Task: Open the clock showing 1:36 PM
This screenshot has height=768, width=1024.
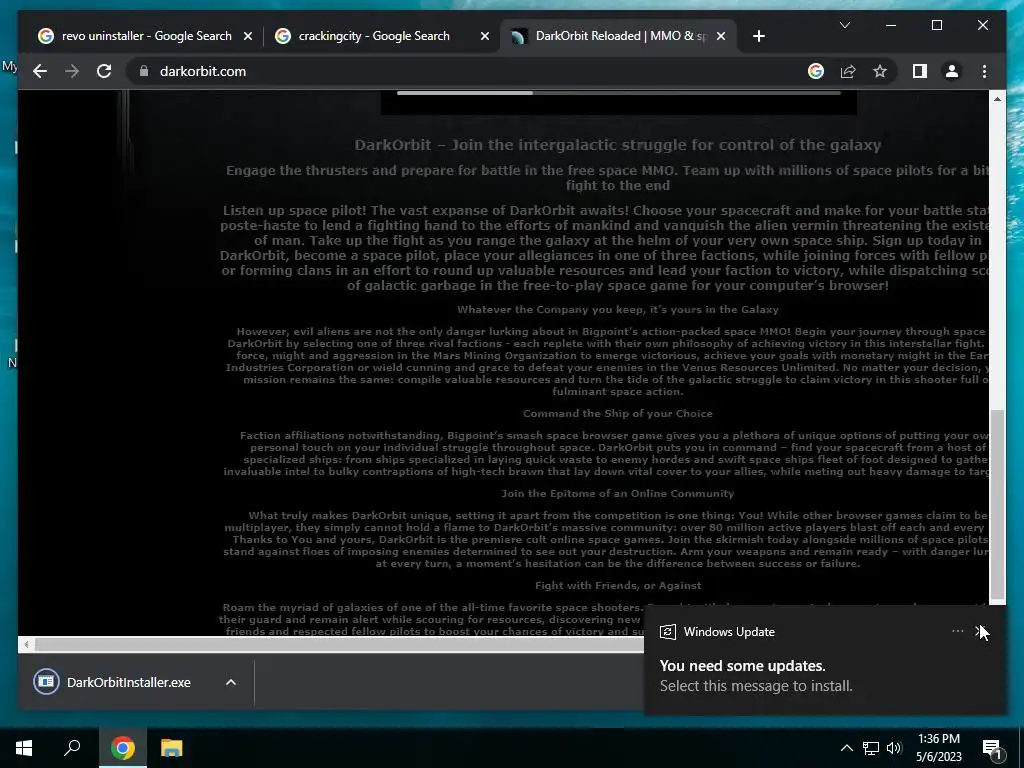Action: 938,748
